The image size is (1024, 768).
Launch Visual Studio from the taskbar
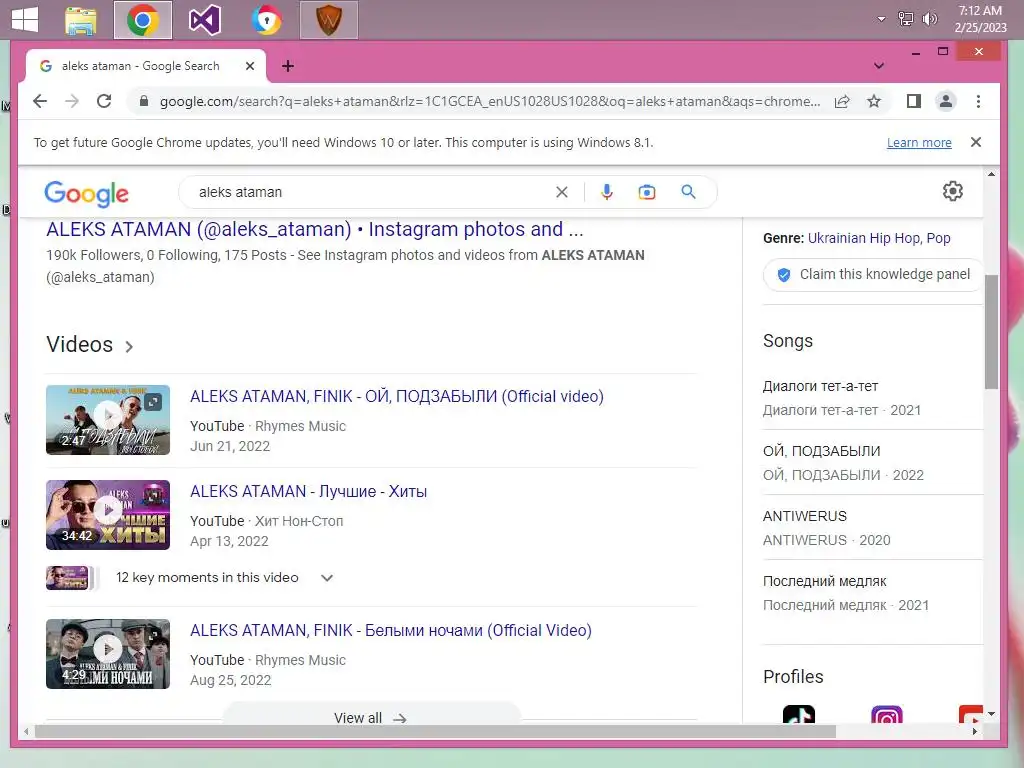click(x=204, y=20)
